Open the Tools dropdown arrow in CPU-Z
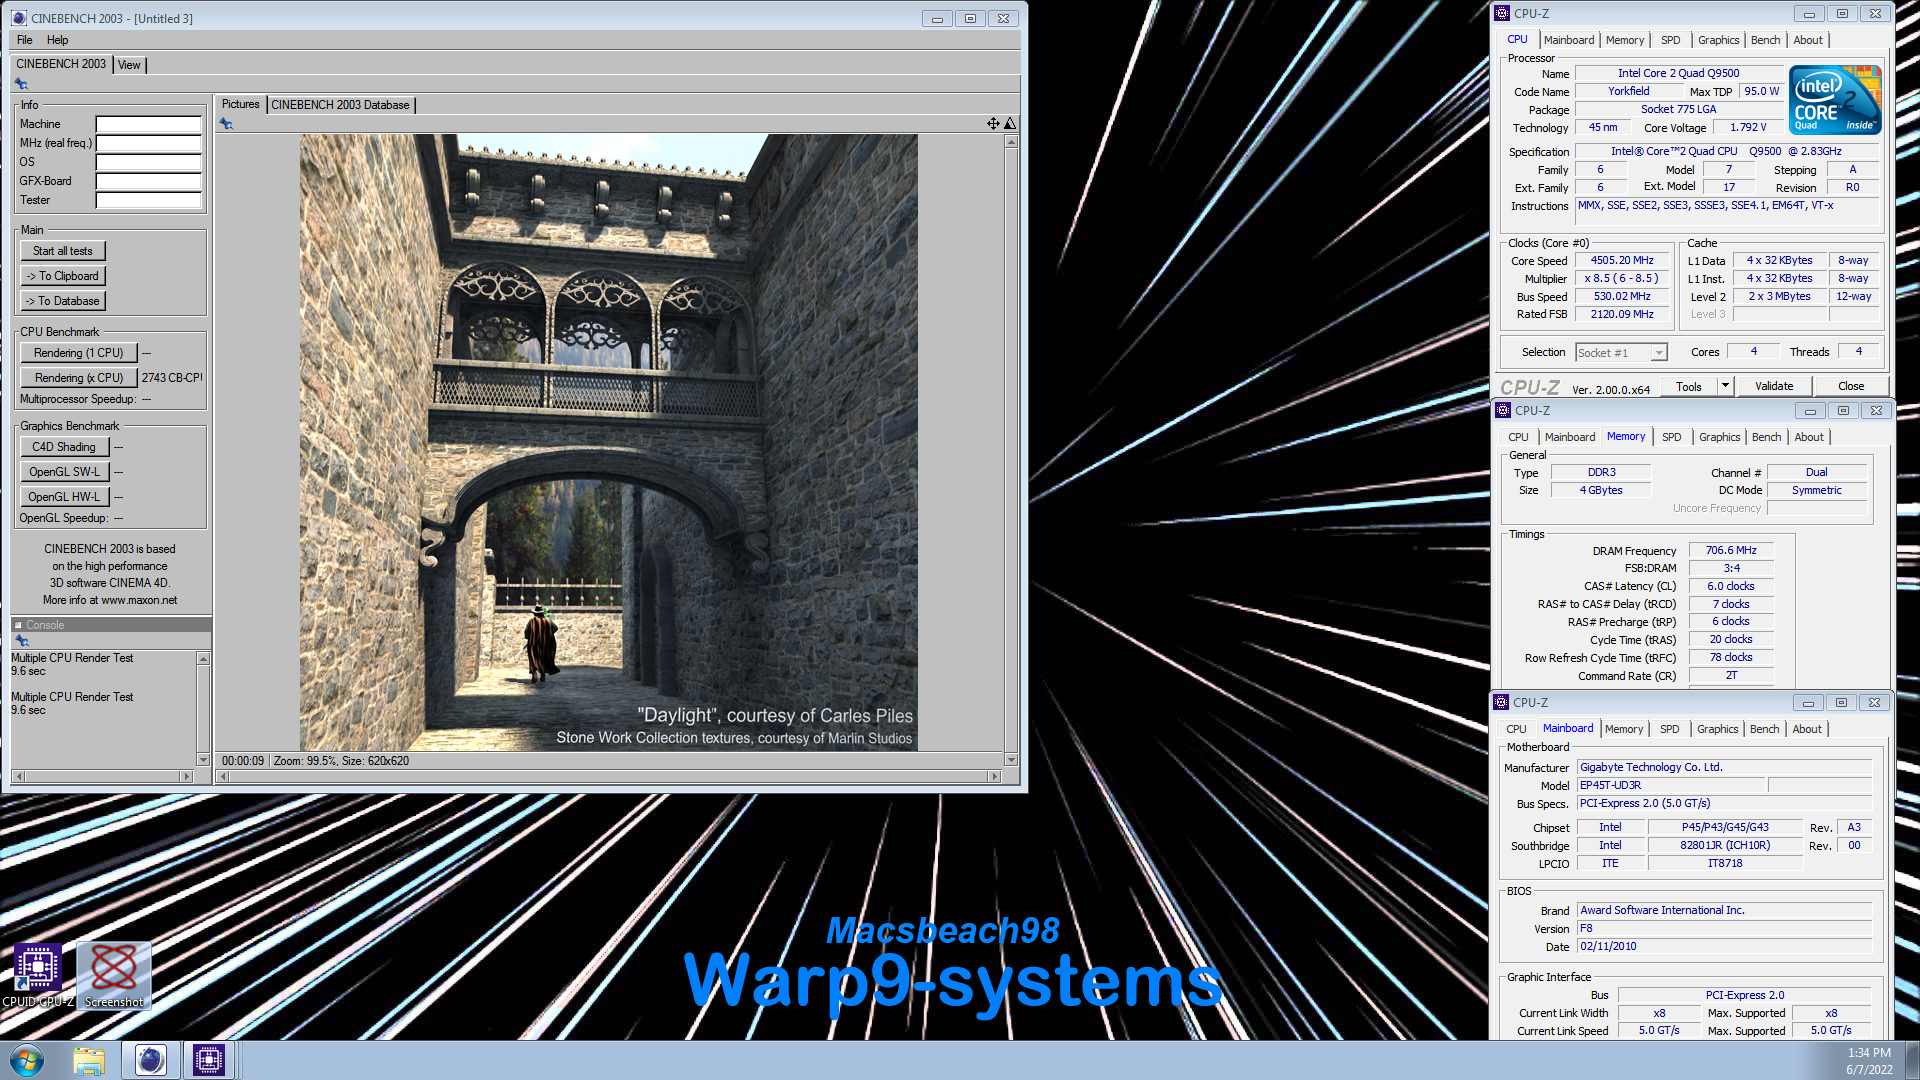1920x1080 pixels. (1725, 386)
